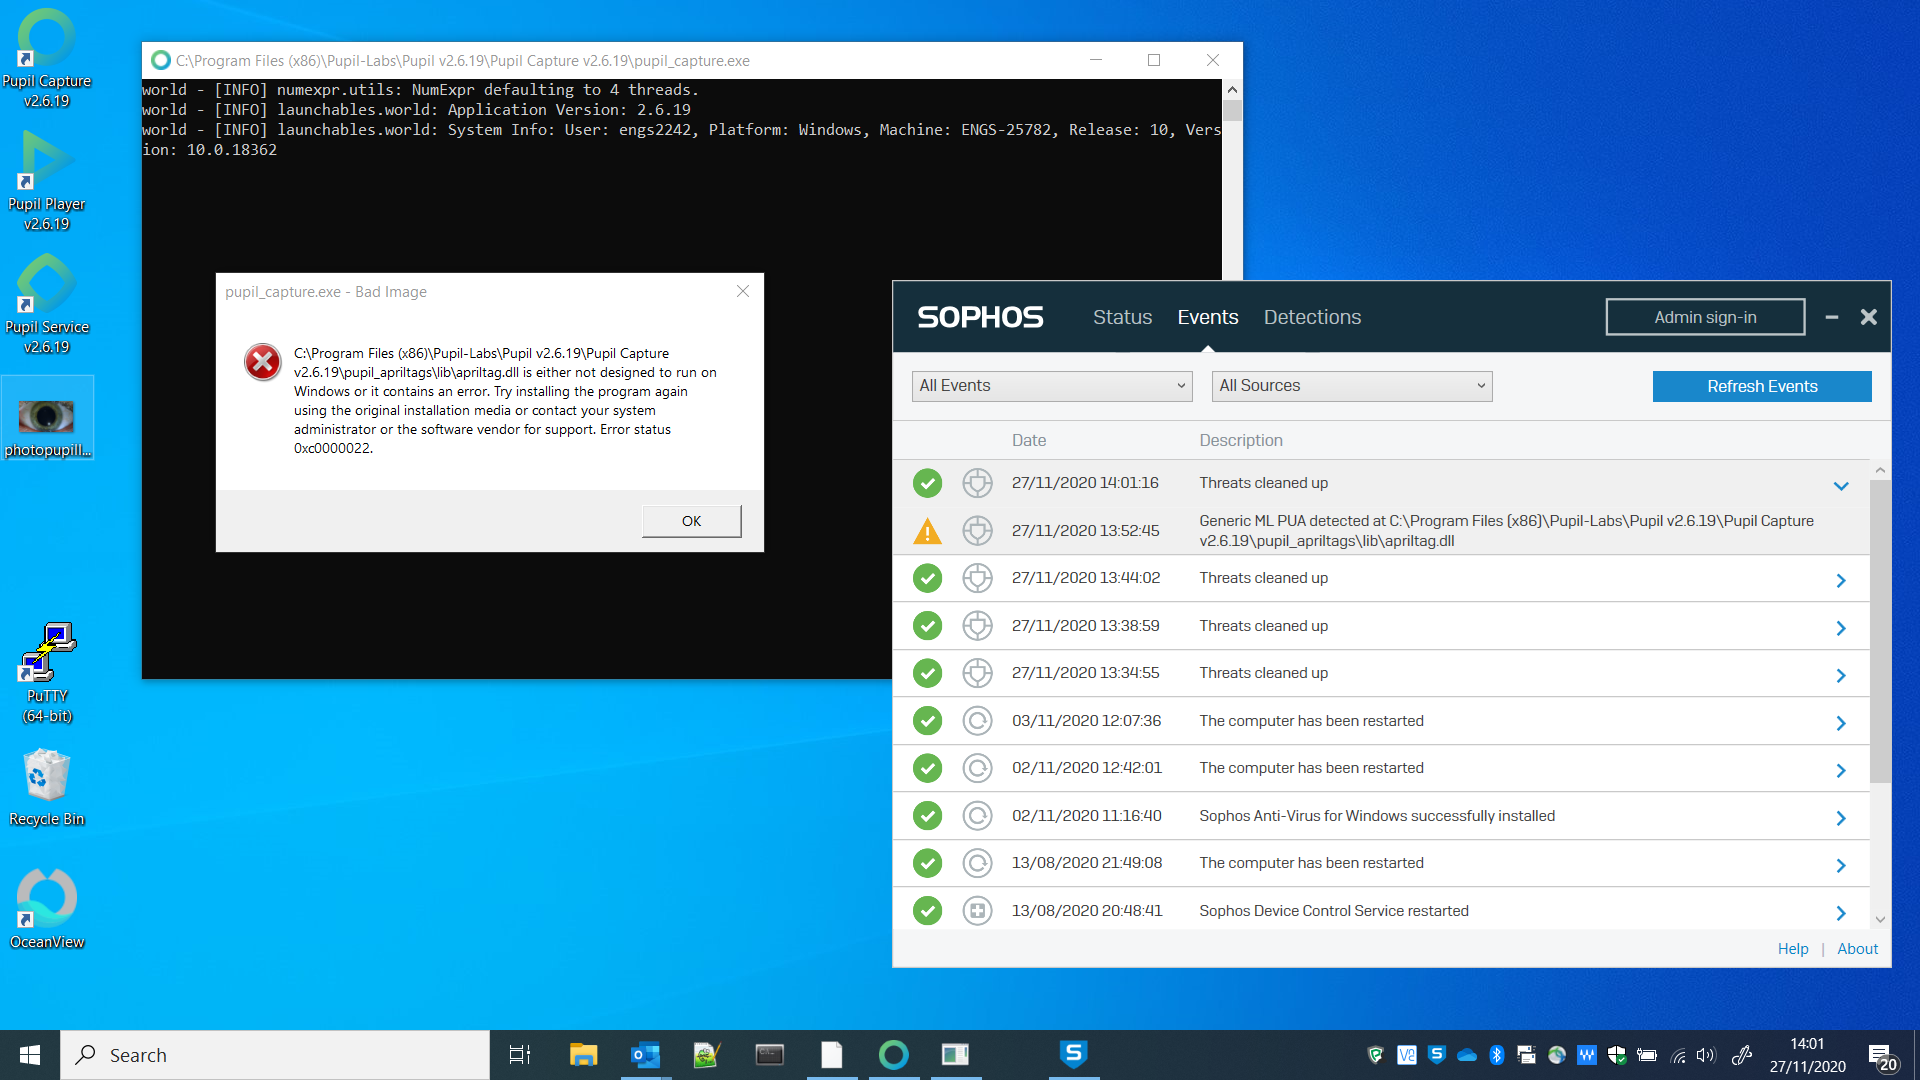Click the Description column header
The height and width of the screenshot is (1080, 1920).
(1240, 440)
